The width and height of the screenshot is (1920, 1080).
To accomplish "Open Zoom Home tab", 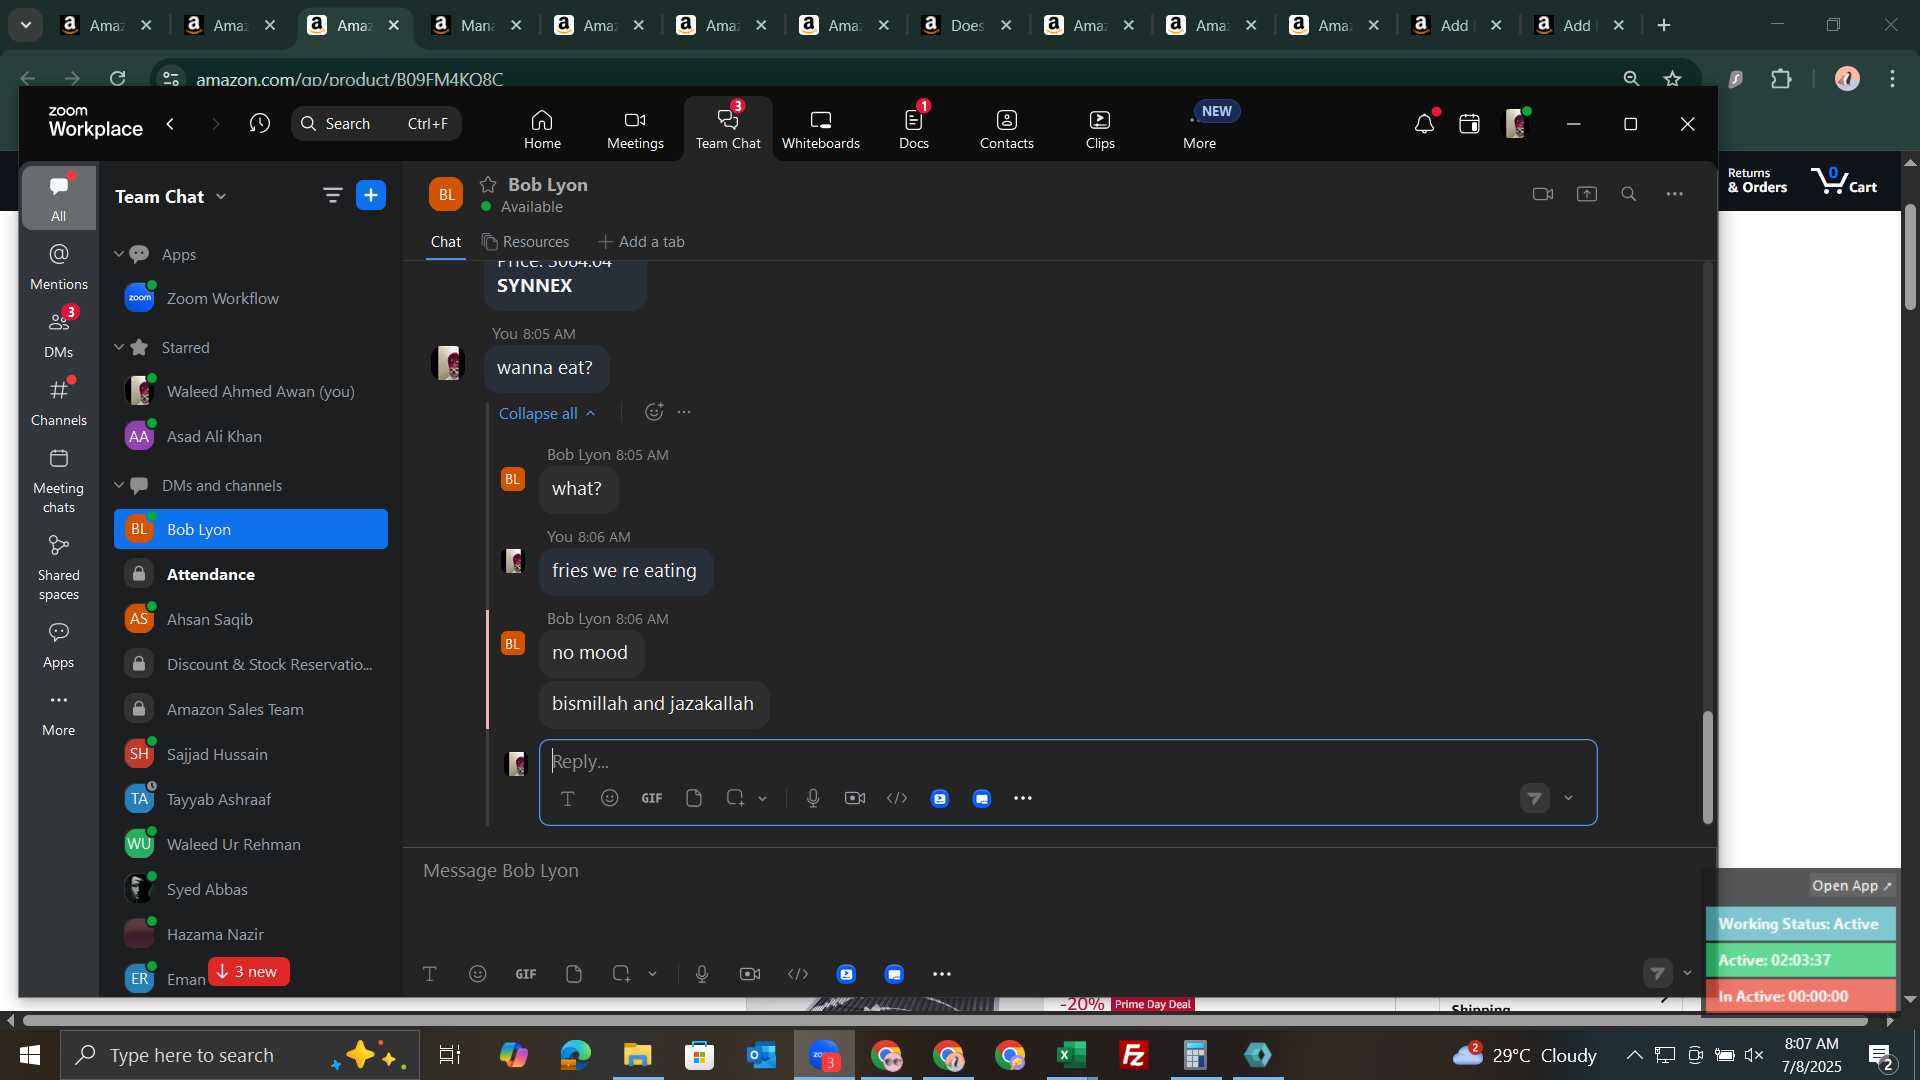I will click(x=542, y=129).
